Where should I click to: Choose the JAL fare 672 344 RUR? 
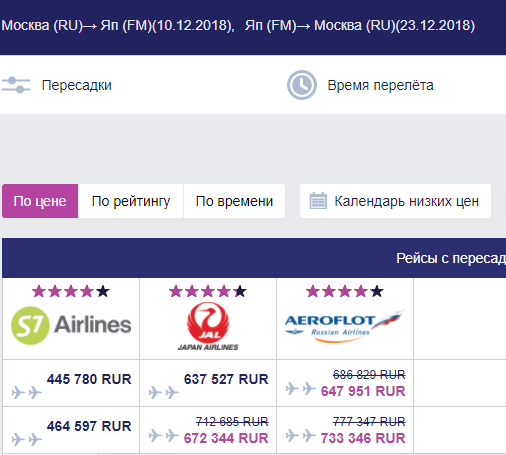point(226,438)
